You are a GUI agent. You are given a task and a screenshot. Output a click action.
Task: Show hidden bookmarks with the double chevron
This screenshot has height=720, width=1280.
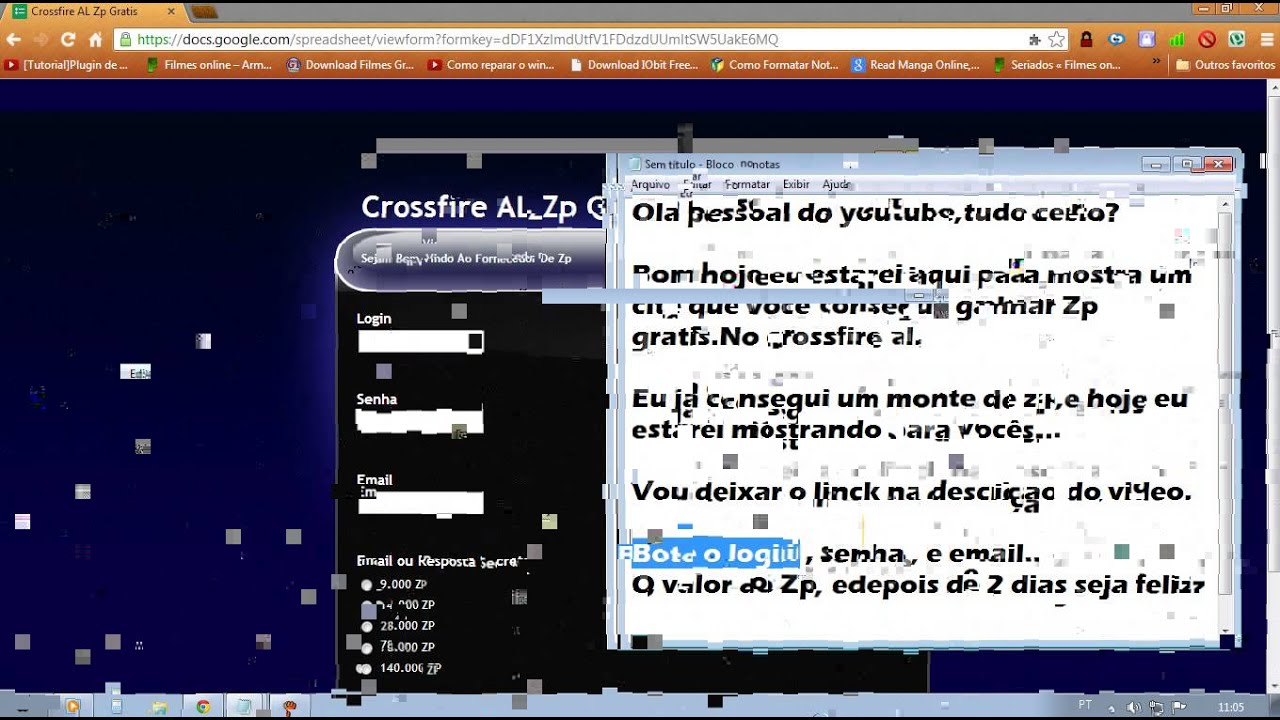1157,62
